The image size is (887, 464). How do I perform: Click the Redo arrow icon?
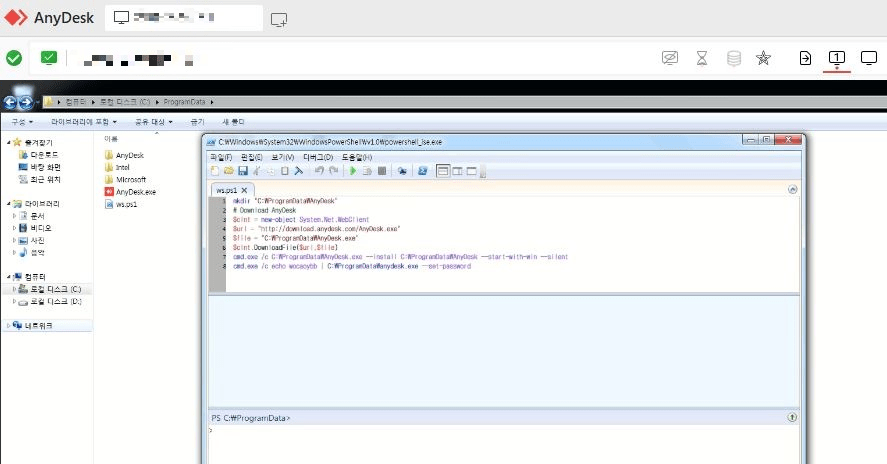333,171
